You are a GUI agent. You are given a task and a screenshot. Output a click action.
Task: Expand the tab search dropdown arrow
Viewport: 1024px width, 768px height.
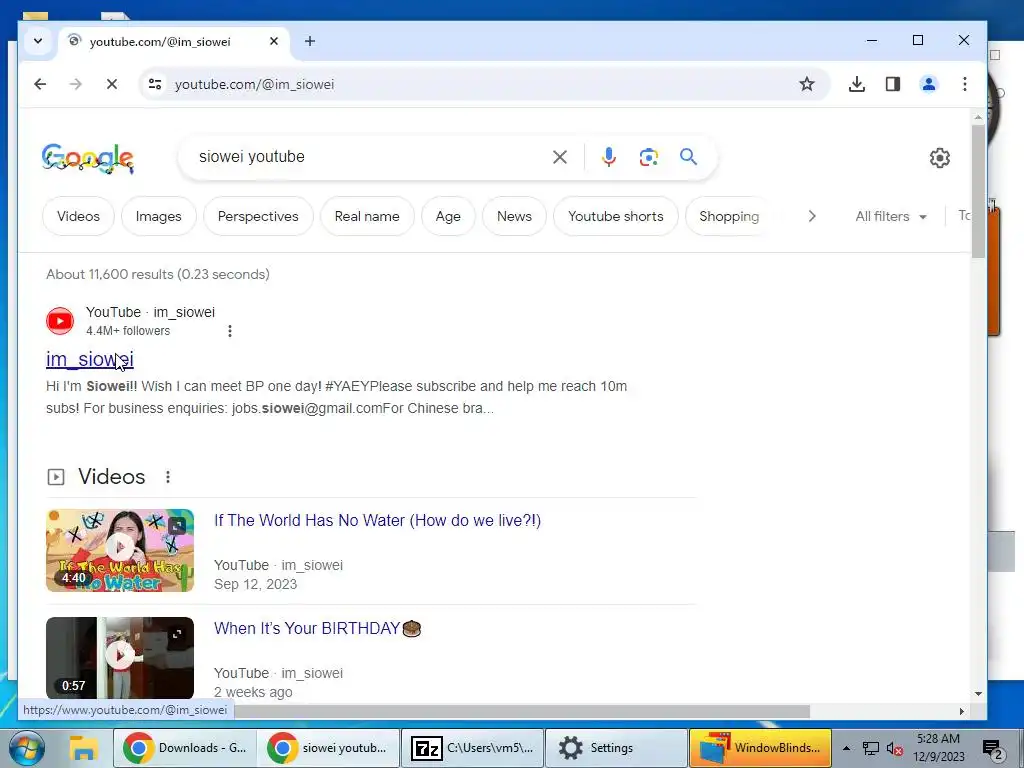[38, 41]
